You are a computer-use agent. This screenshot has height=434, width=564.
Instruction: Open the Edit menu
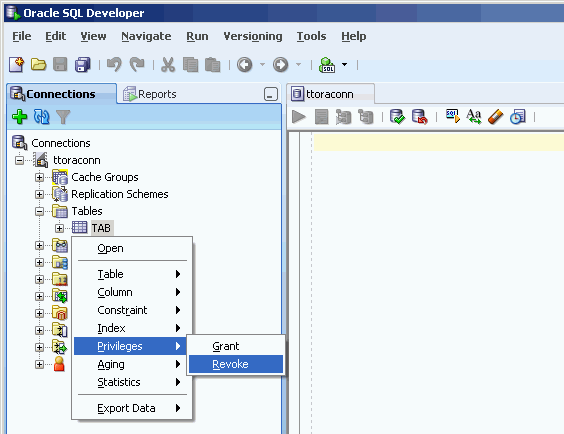point(55,36)
